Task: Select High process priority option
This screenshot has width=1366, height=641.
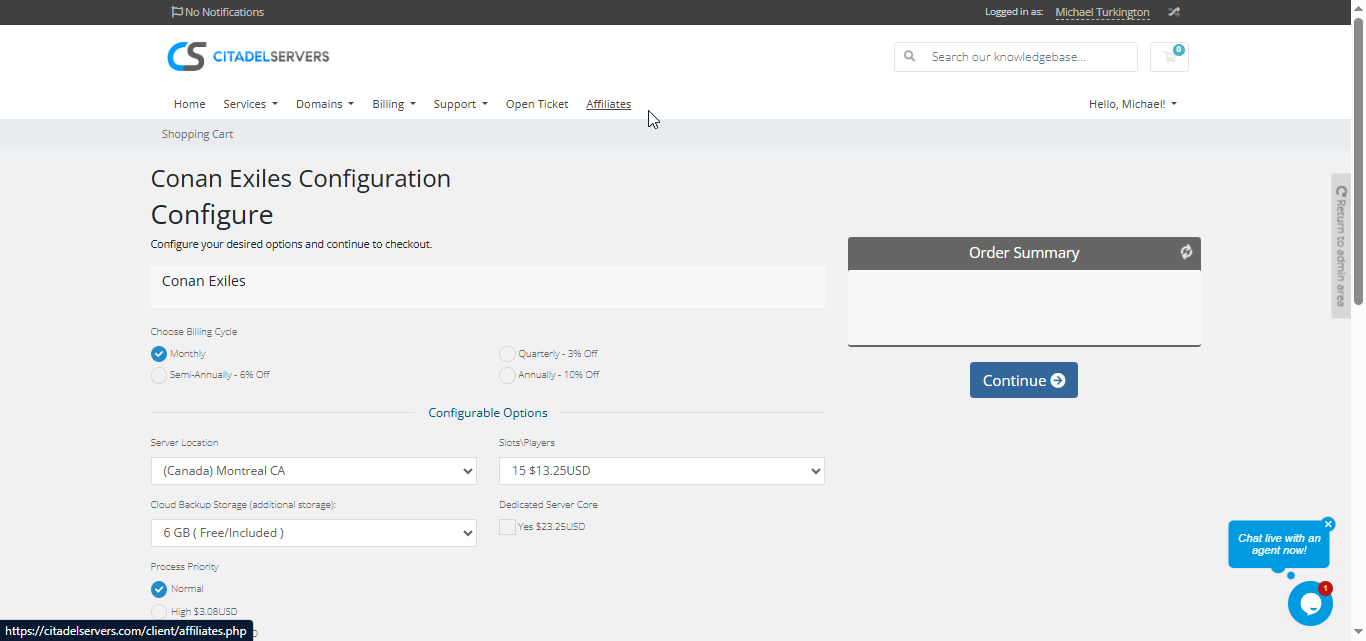Action: 159,611
